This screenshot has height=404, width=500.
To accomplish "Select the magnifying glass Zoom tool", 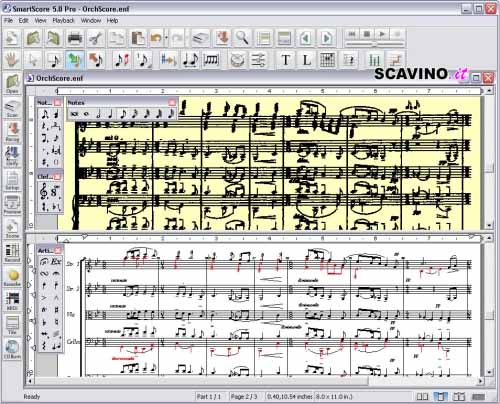I will (242, 38).
